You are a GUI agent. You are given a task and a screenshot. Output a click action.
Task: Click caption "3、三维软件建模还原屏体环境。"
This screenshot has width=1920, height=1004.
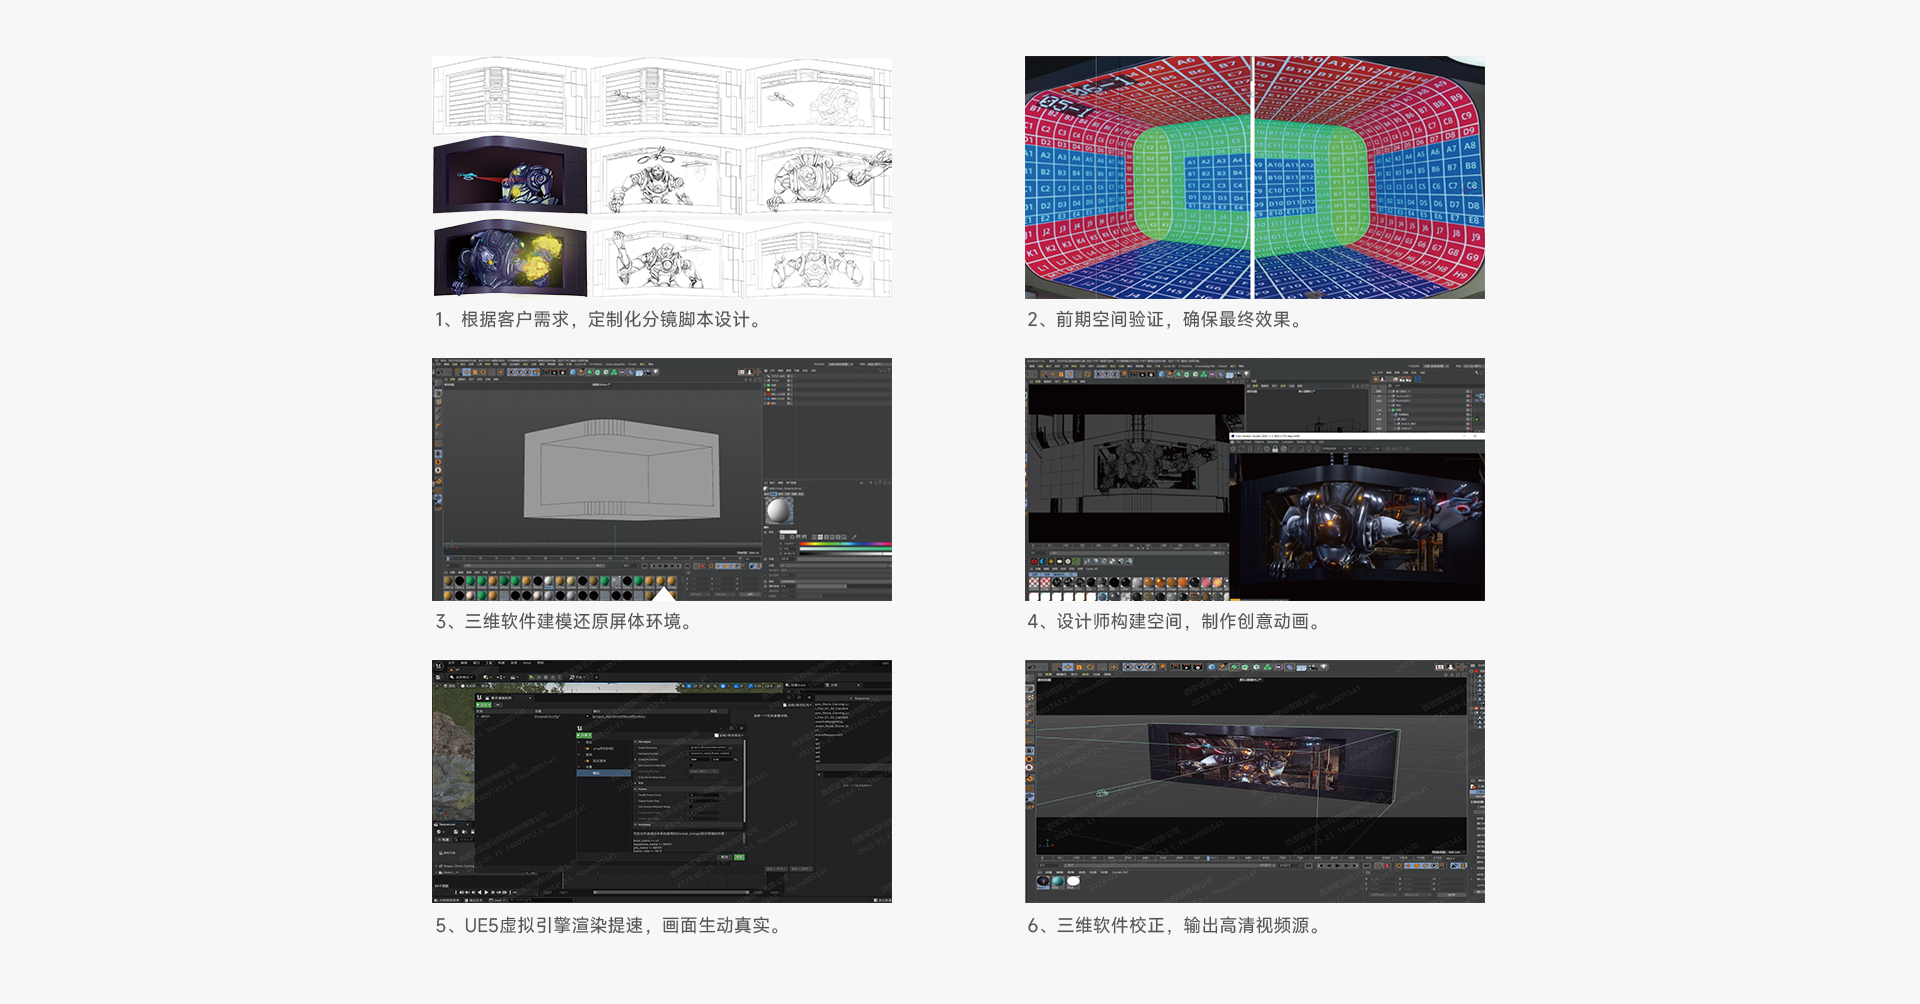coord(567,622)
